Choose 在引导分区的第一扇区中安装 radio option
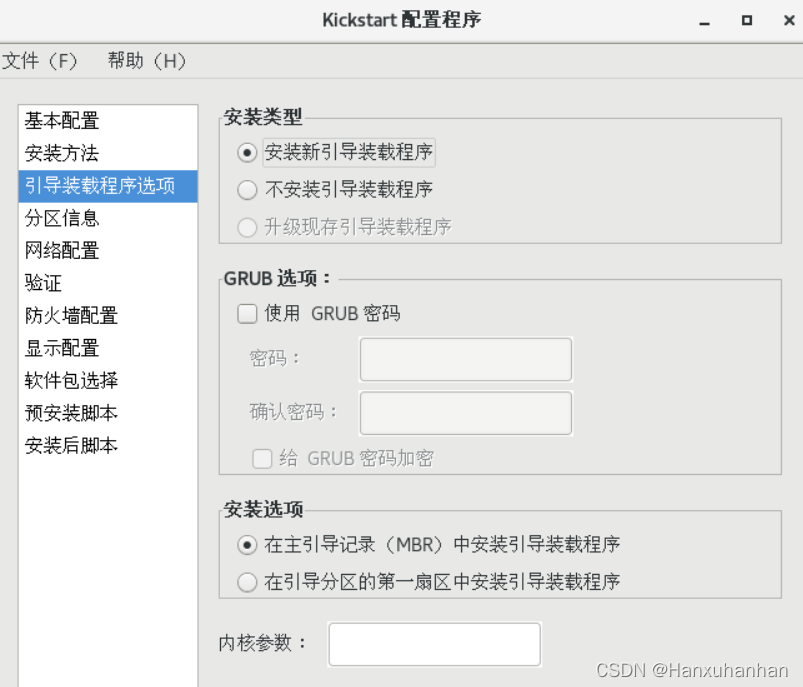 click(247, 581)
